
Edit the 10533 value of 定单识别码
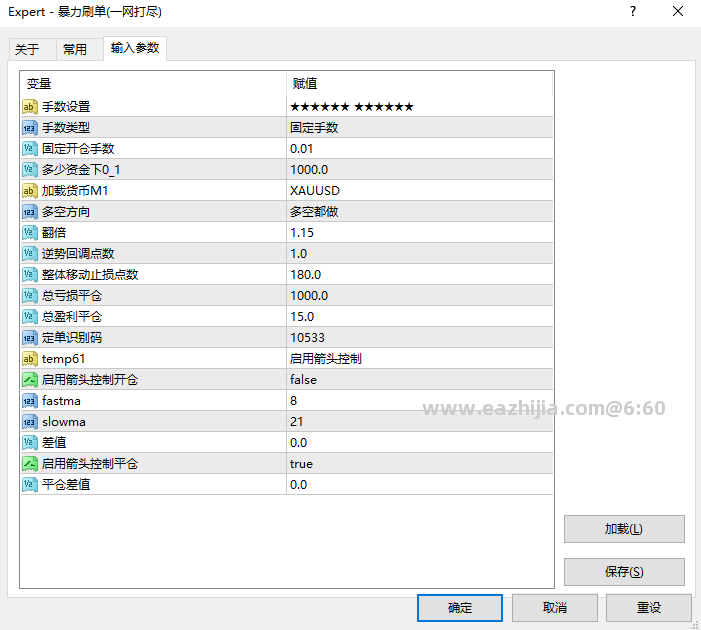click(x=419, y=338)
